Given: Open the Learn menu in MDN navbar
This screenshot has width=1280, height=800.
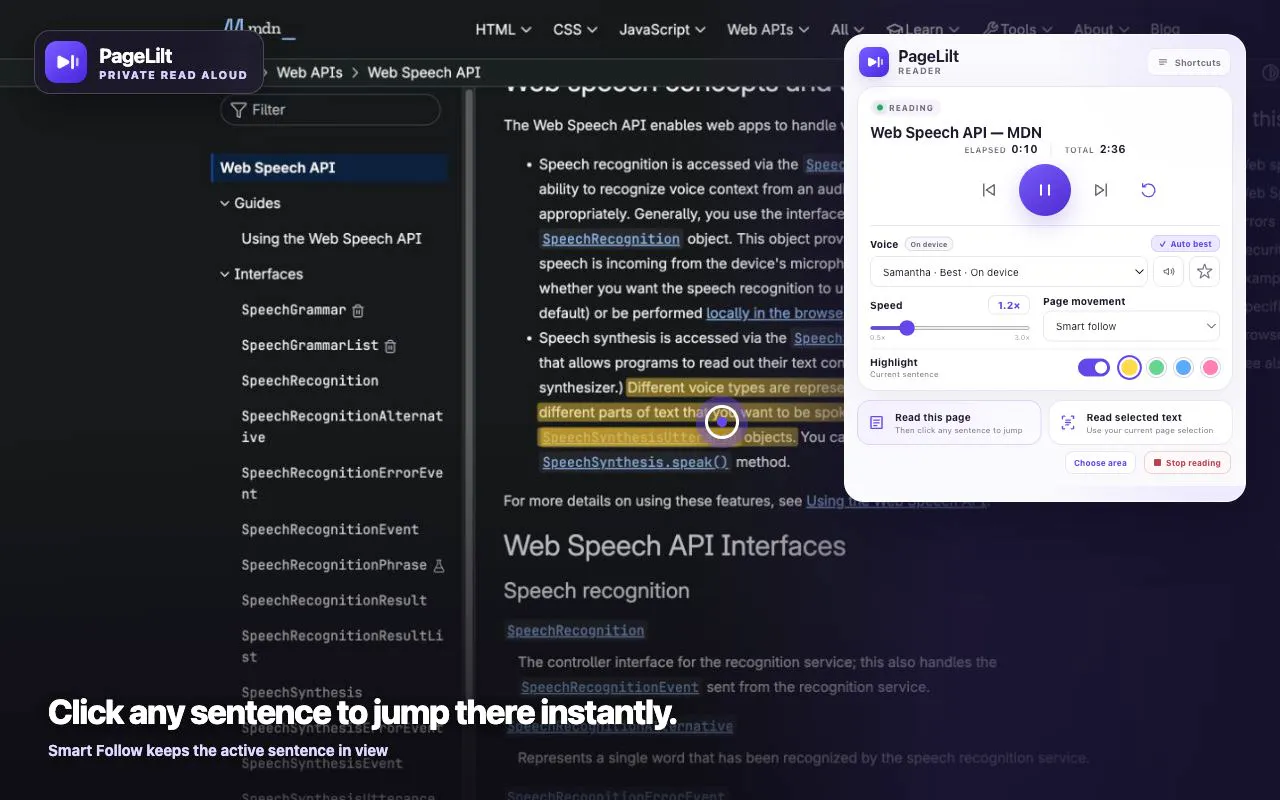Looking at the screenshot, I should coord(923,30).
